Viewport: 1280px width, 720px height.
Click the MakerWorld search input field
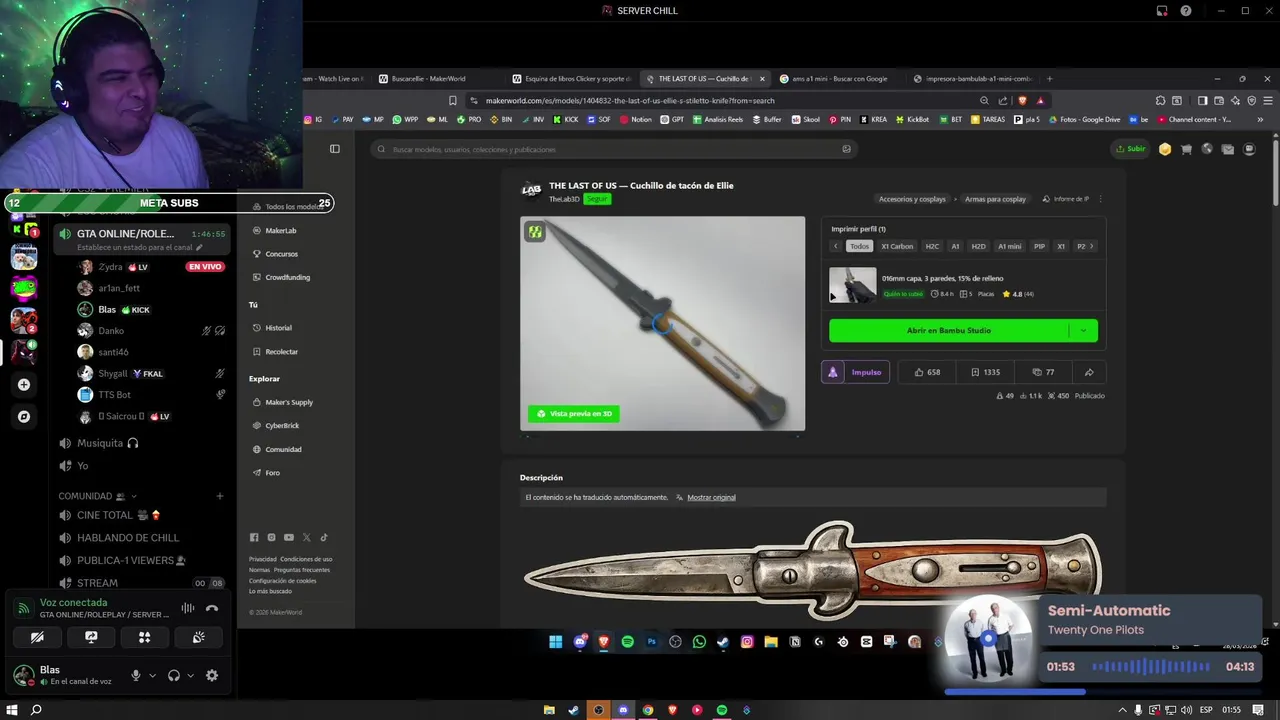(x=612, y=149)
